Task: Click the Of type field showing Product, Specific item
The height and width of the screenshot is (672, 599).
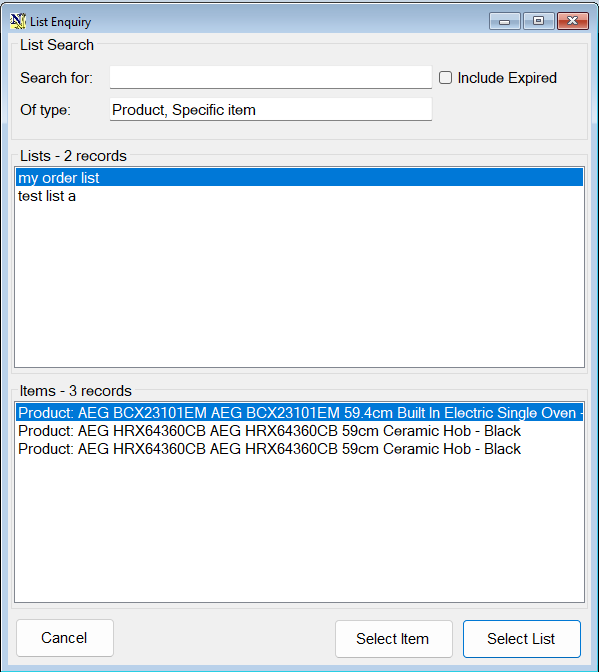Action: [x=270, y=109]
